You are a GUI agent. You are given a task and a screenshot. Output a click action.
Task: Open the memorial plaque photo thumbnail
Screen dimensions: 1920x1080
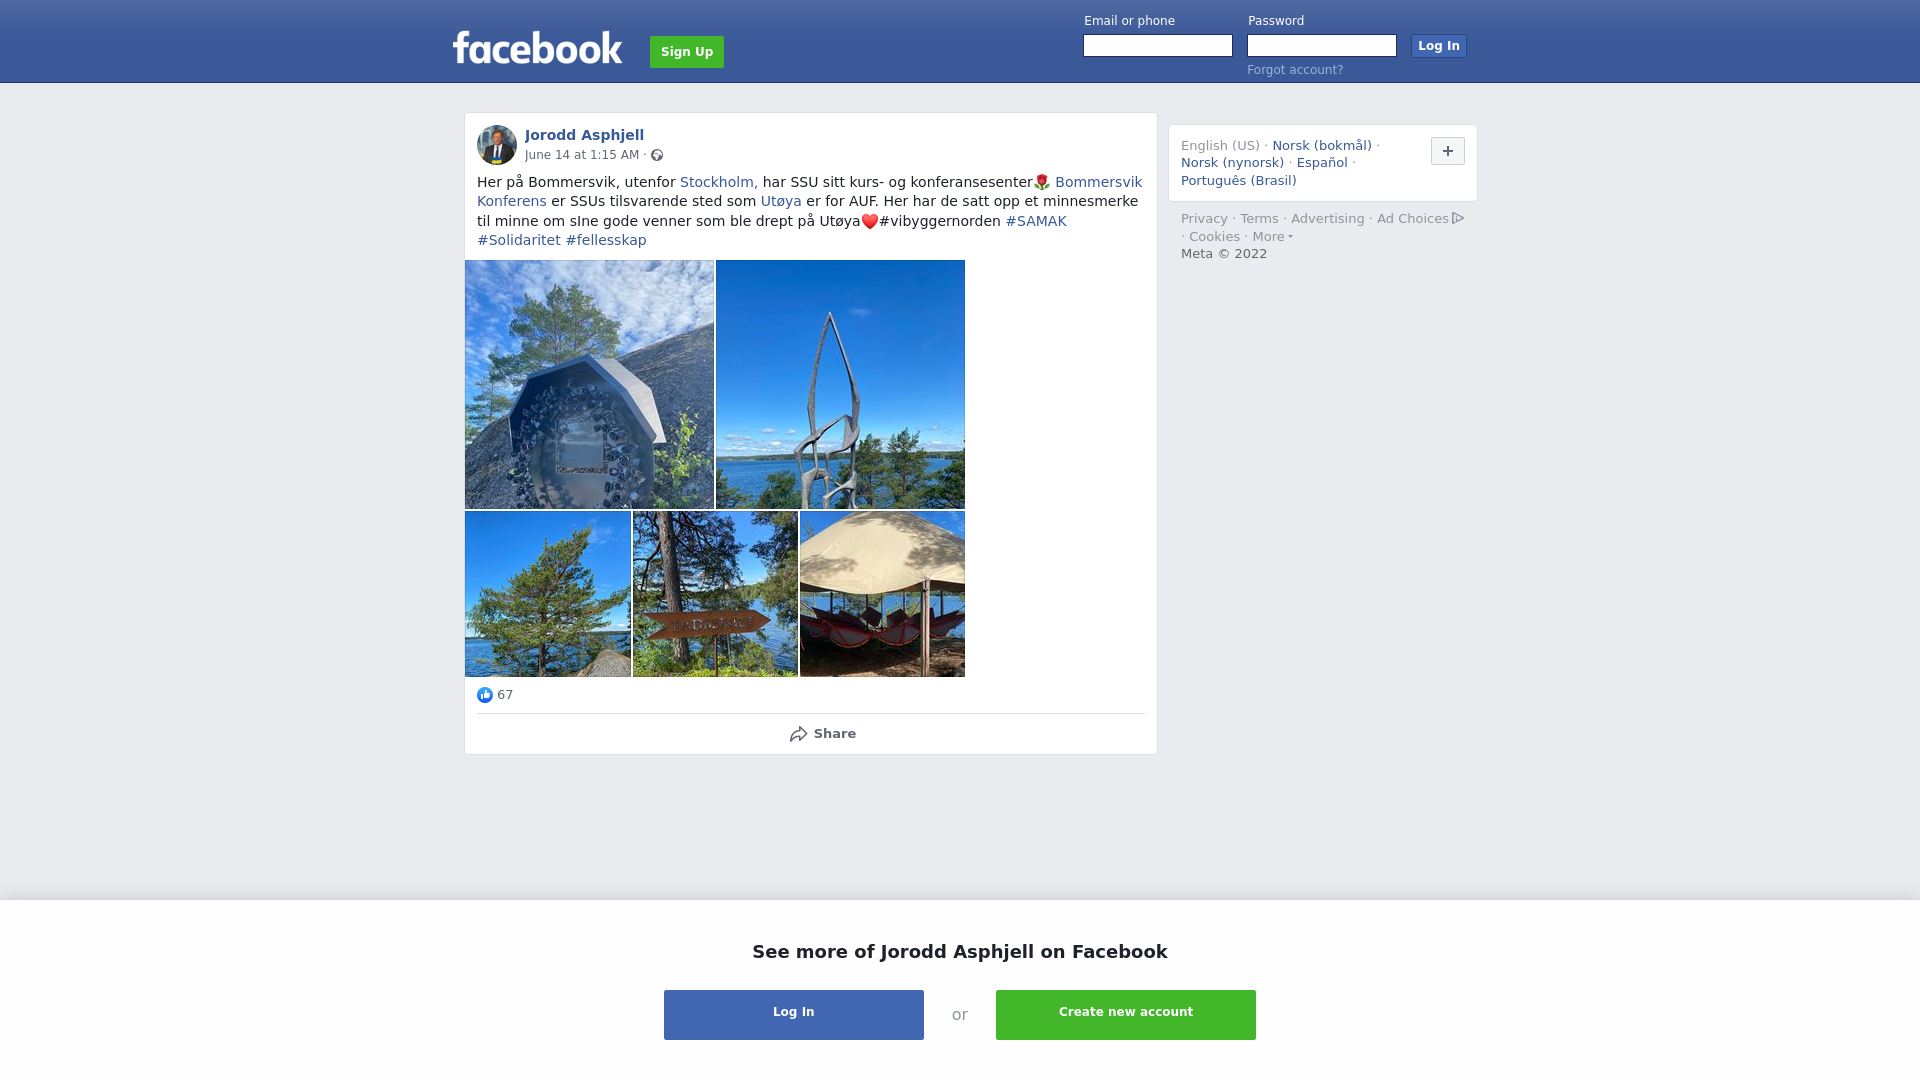[589, 384]
